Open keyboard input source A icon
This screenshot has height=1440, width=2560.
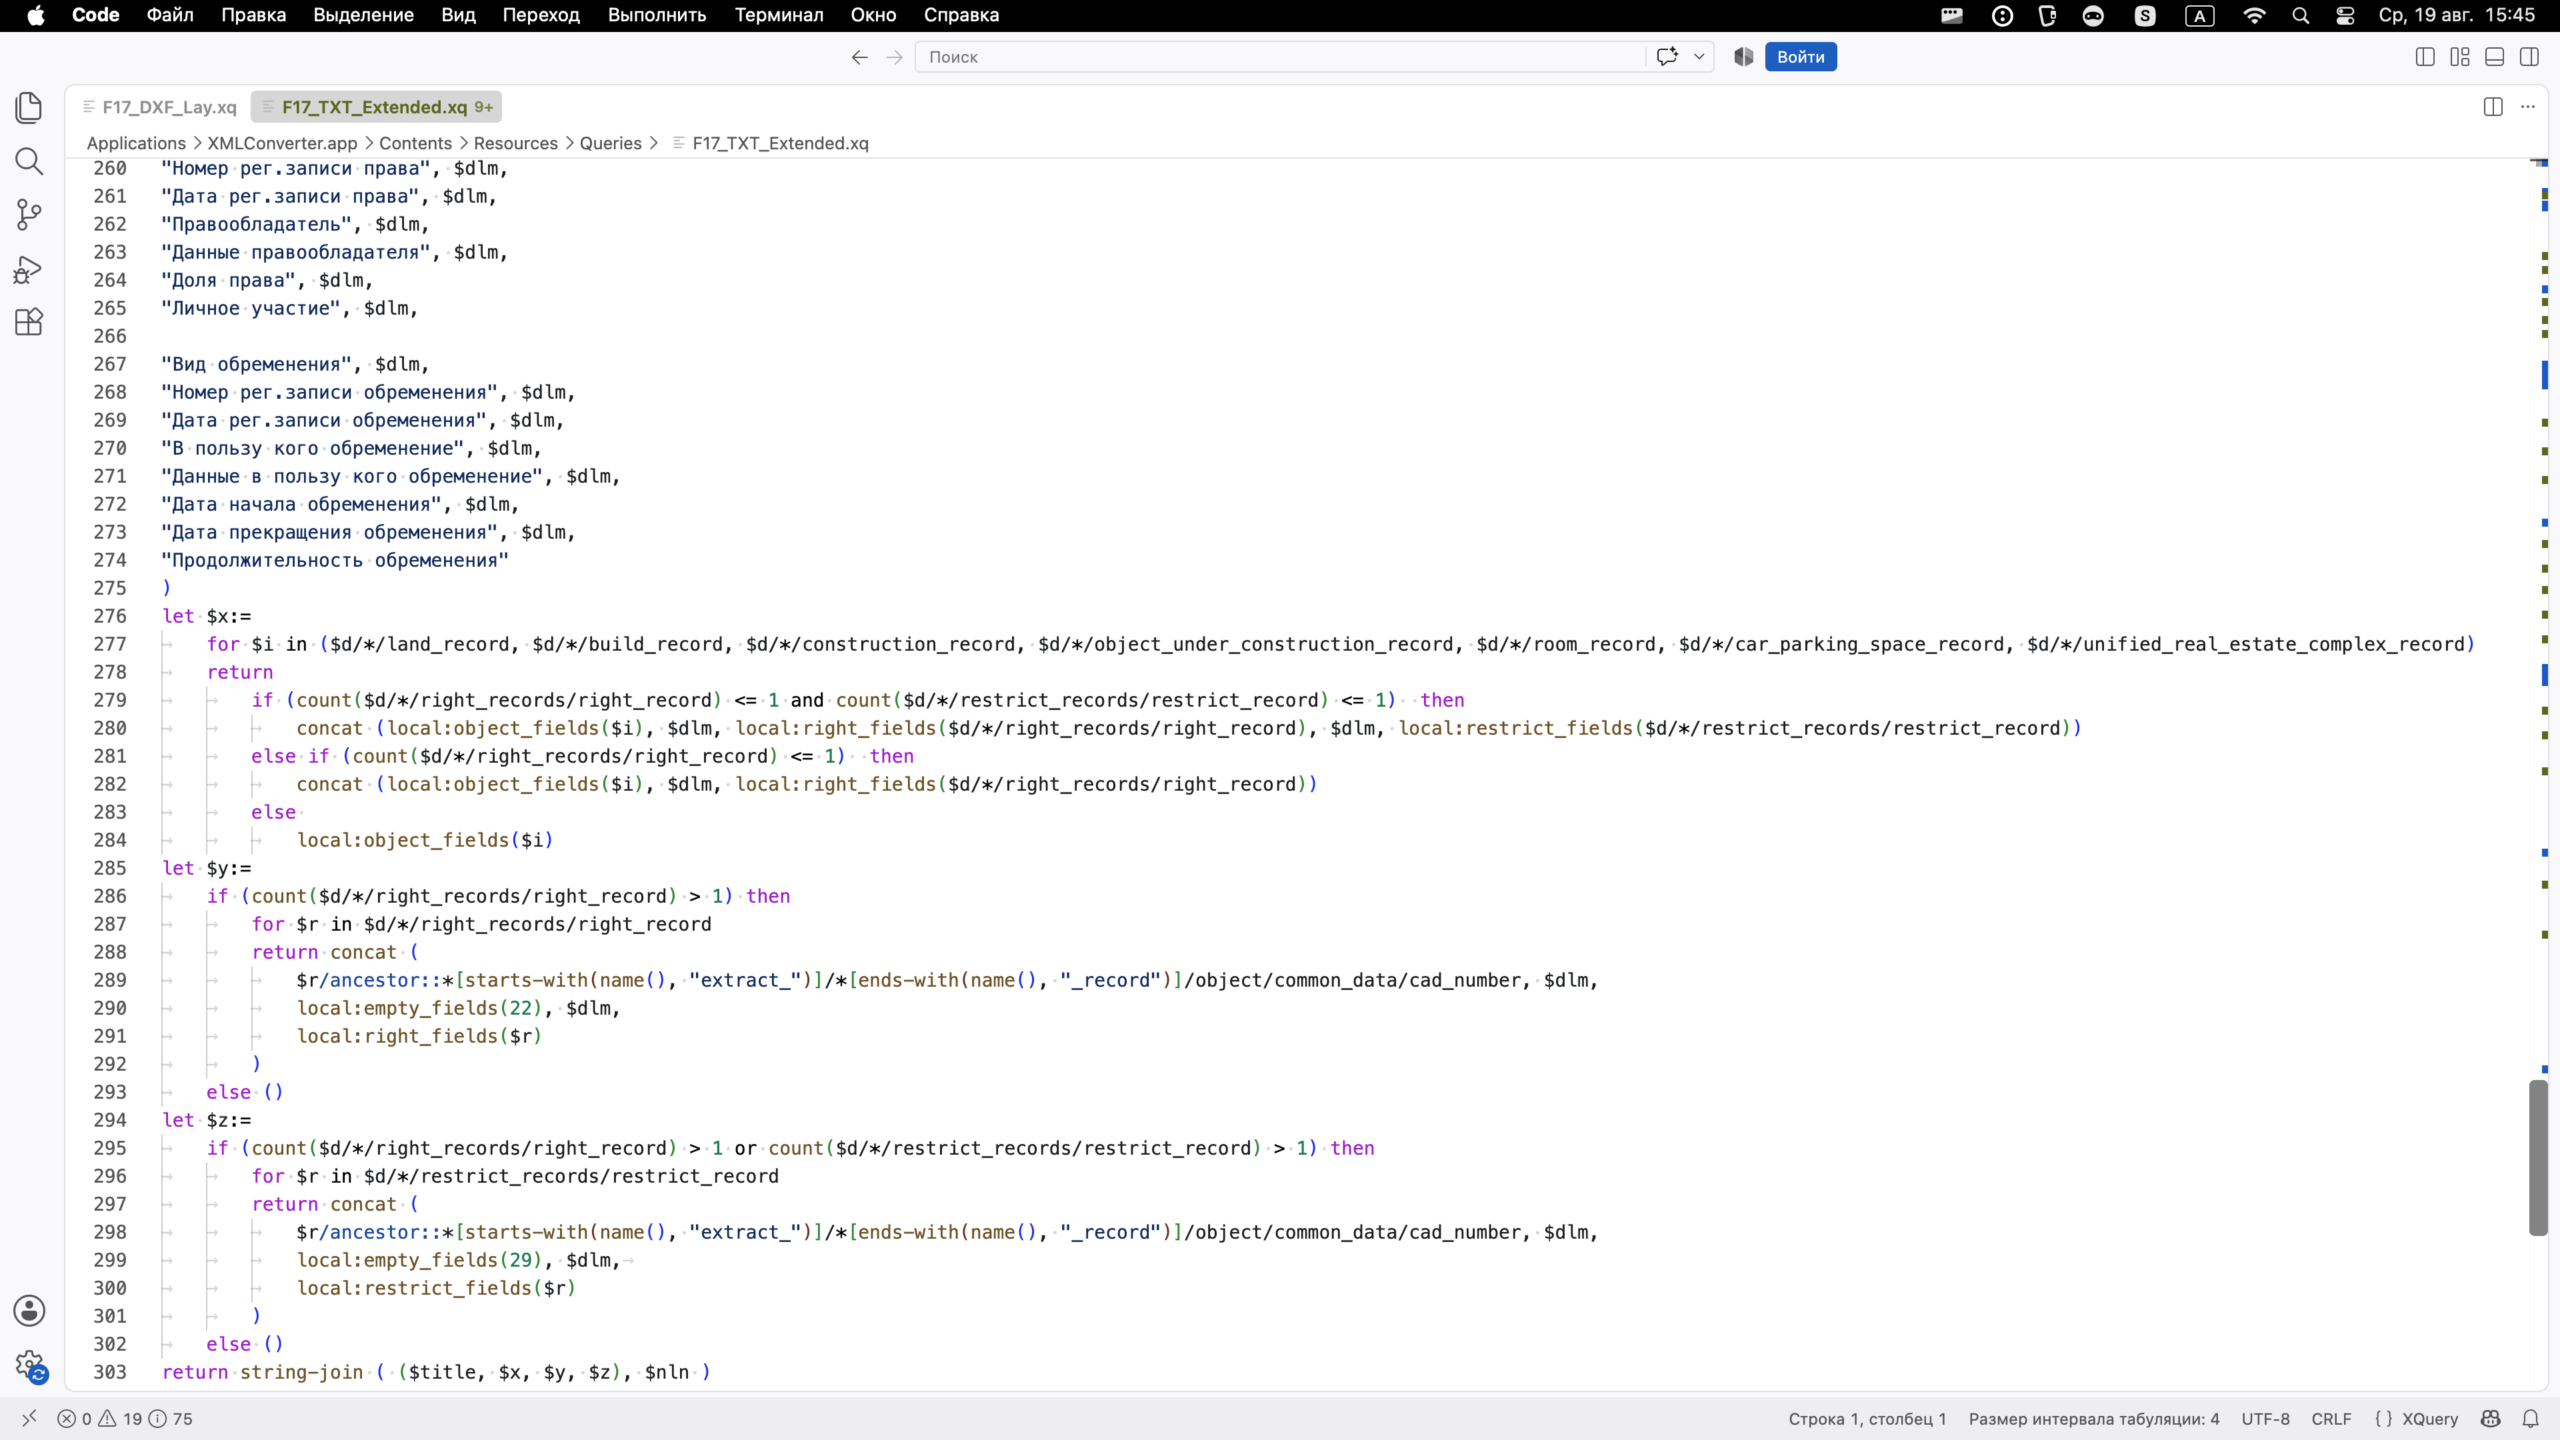[x=2199, y=15]
